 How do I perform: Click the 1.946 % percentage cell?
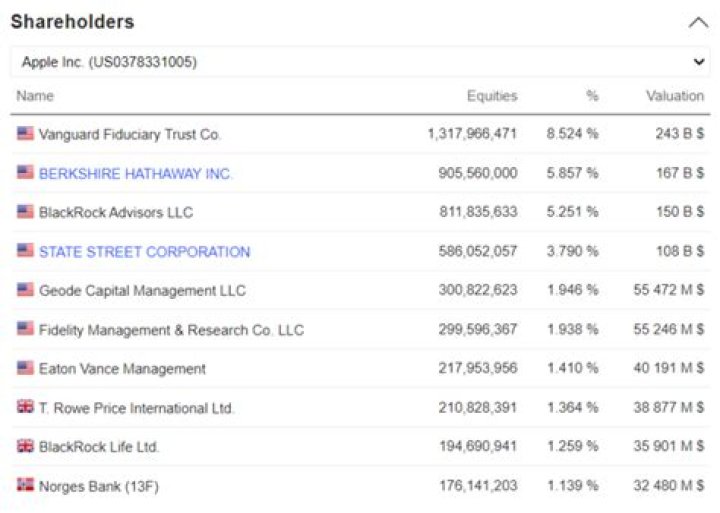[573, 290]
